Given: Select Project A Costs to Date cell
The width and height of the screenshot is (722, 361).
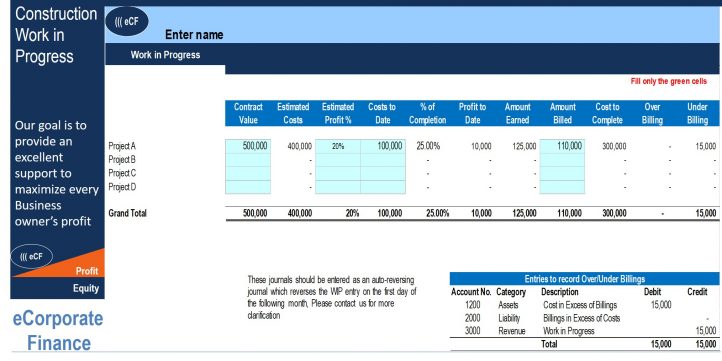Looking at the screenshot, I should click(383, 146).
